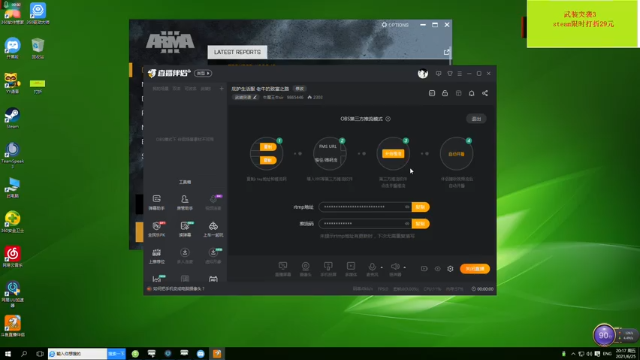Click the share icon in room header
Screen dimensions: 640x360
pyautogui.click(x=485, y=93)
